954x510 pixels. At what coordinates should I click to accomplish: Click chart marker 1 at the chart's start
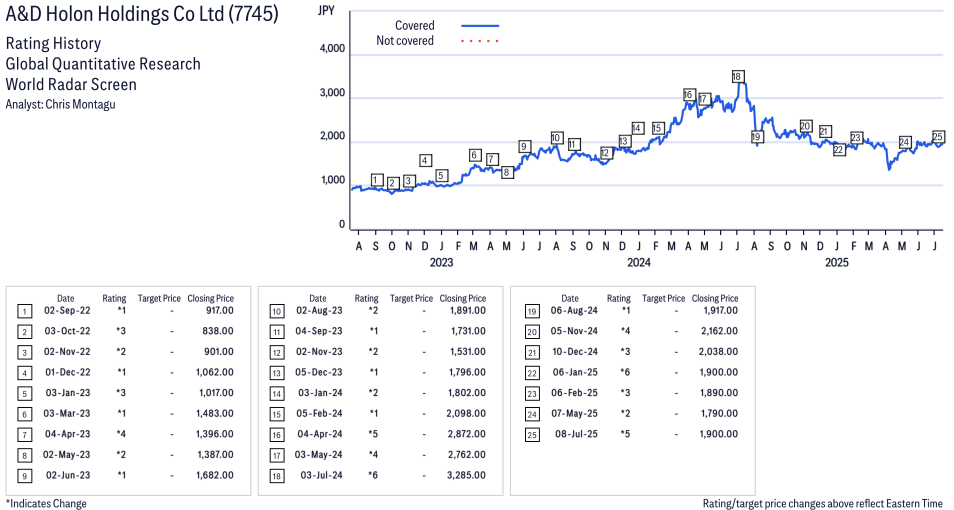click(377, 180)
